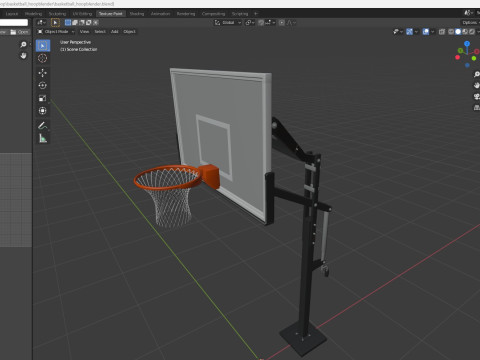Click the viewport zoom magnifier icon on the right
Image resolution: width=480 pixels, height=360 pixels.
coord(477,74)
